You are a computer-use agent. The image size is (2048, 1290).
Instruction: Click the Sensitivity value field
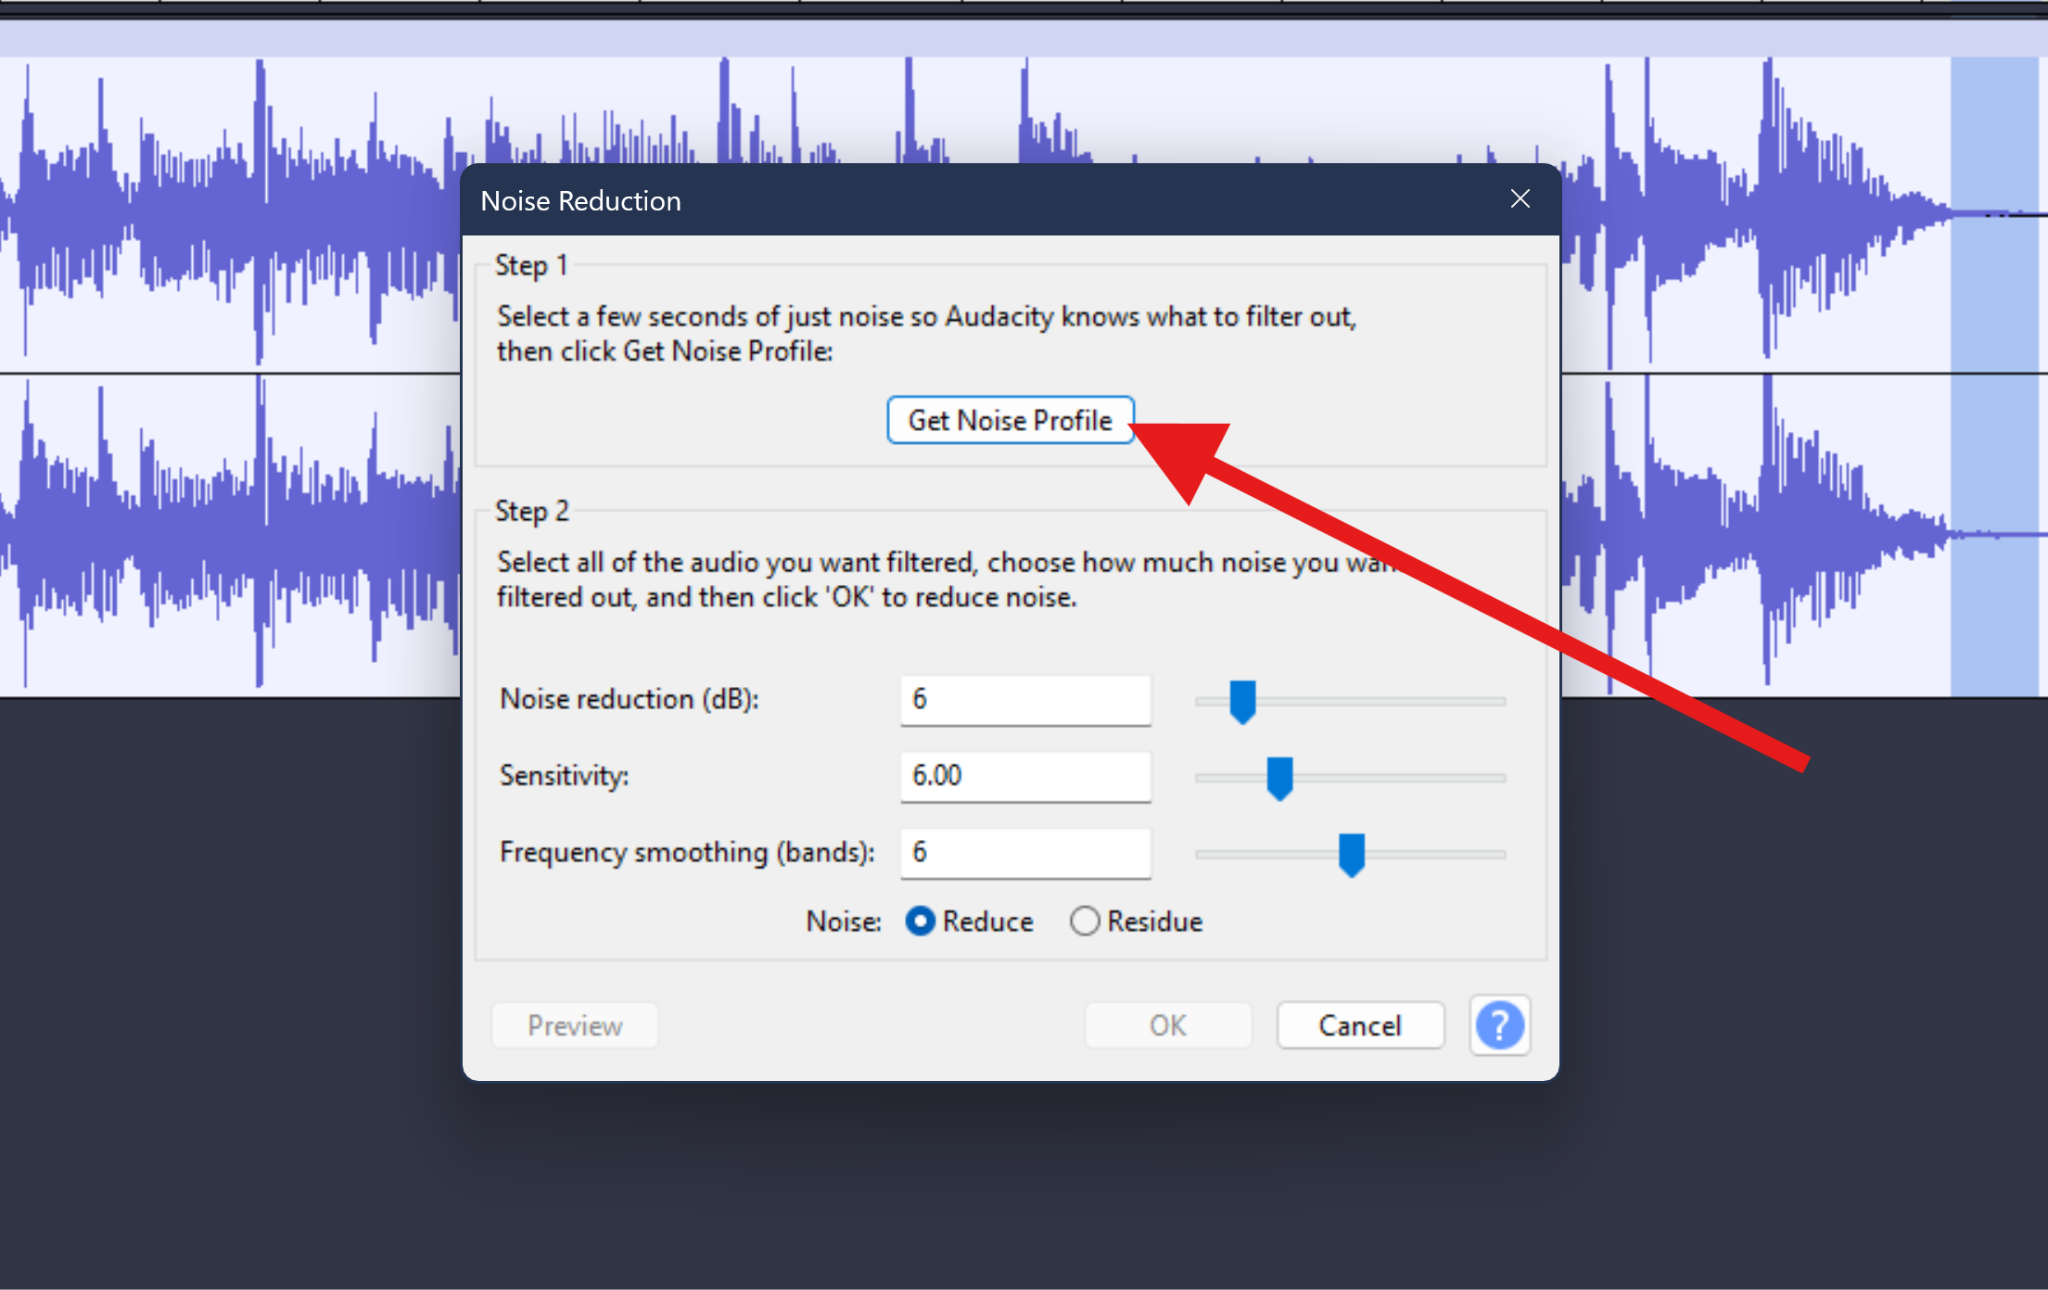tap(1025, 776)
